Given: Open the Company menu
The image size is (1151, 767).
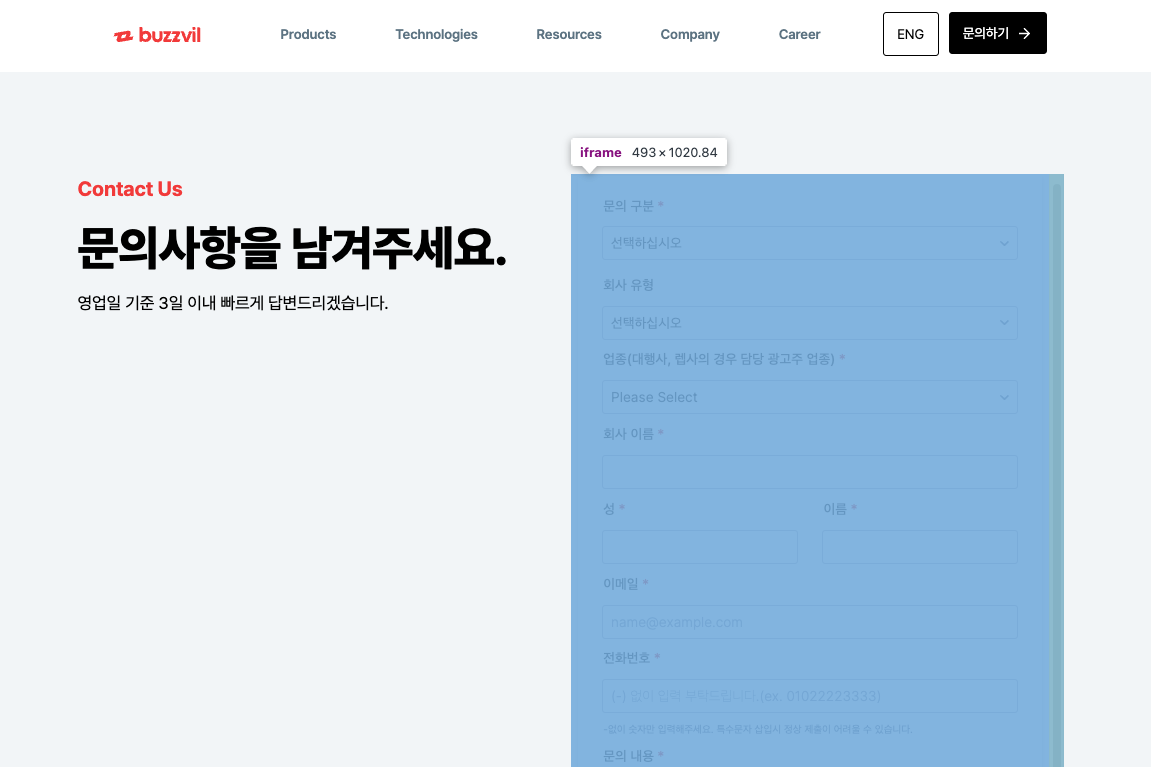Looking at the screenshot, I should click(690, 34).
